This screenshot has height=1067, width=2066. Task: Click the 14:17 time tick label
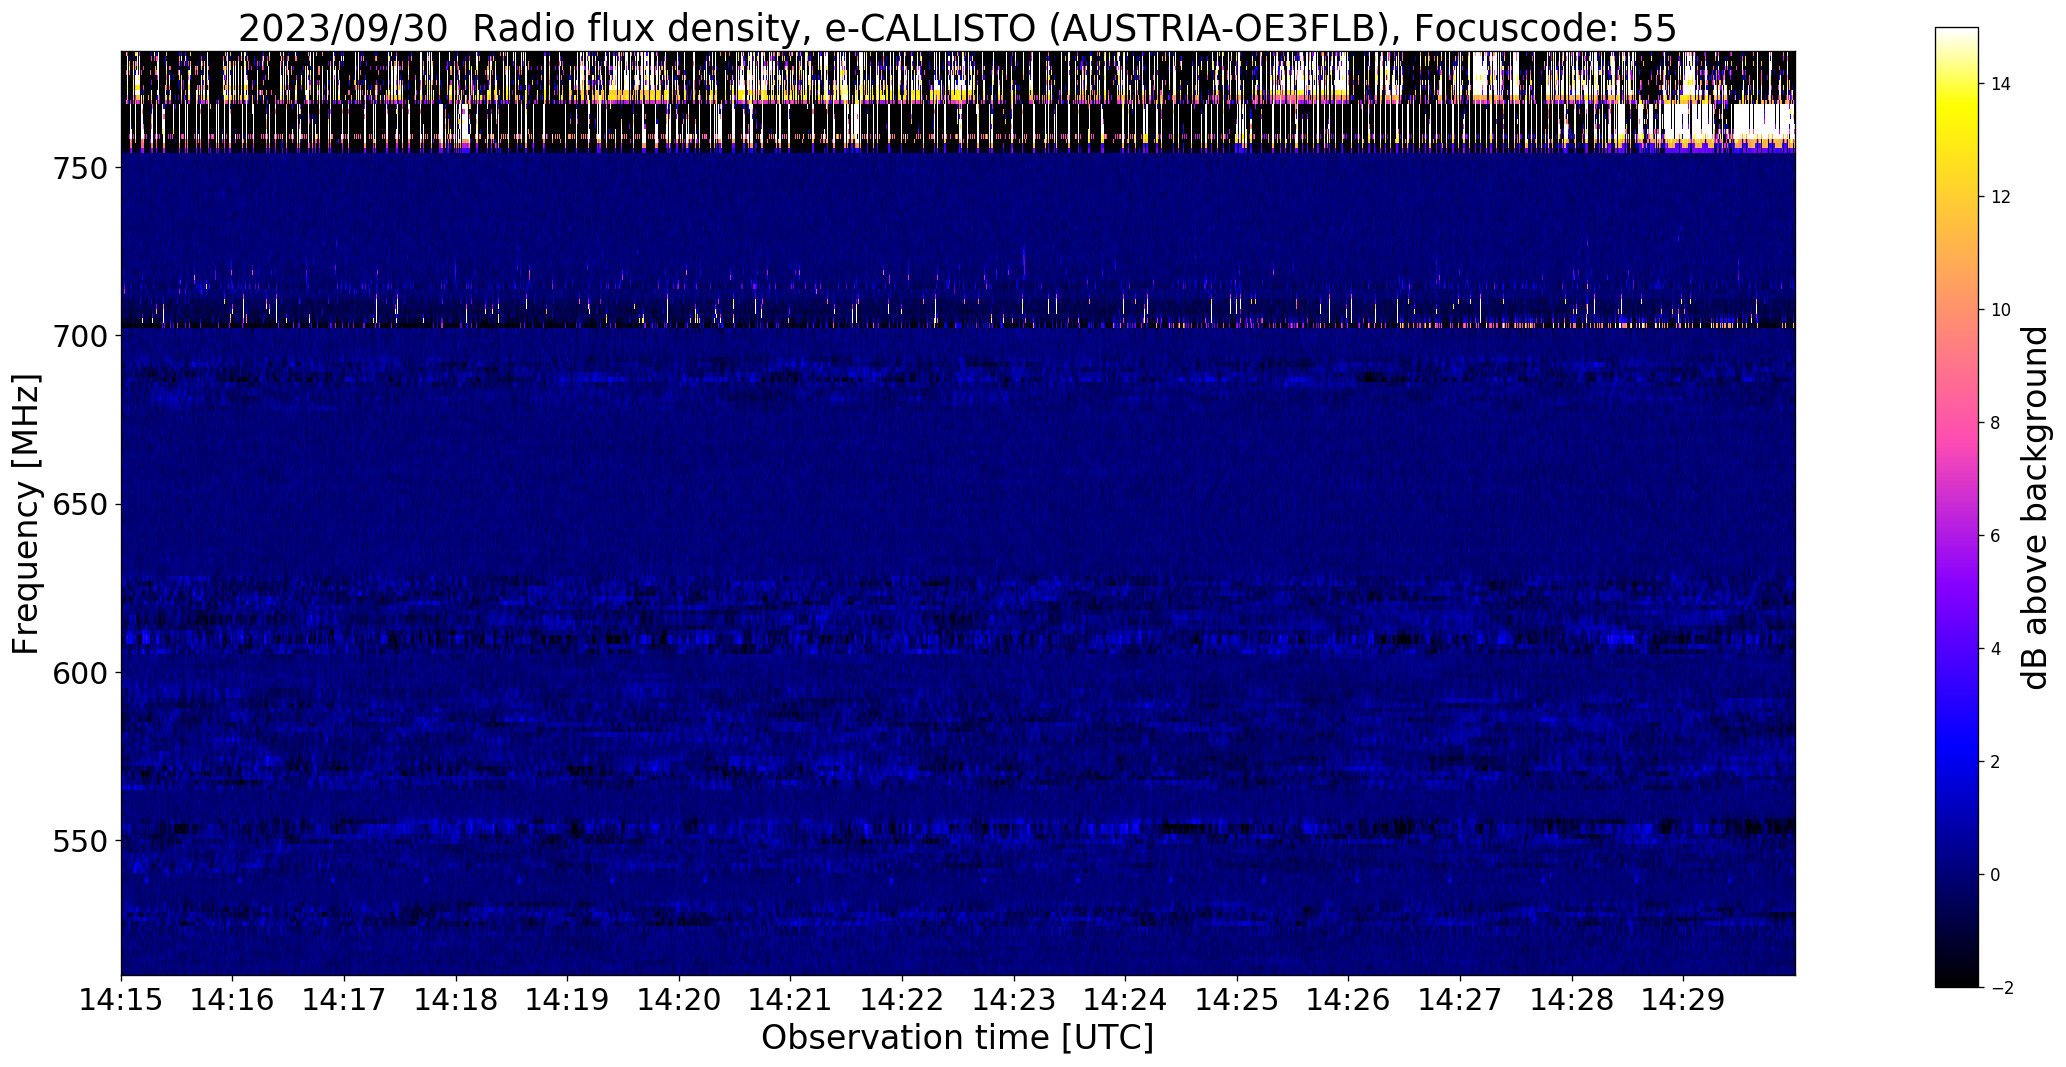click(345, 1000)
